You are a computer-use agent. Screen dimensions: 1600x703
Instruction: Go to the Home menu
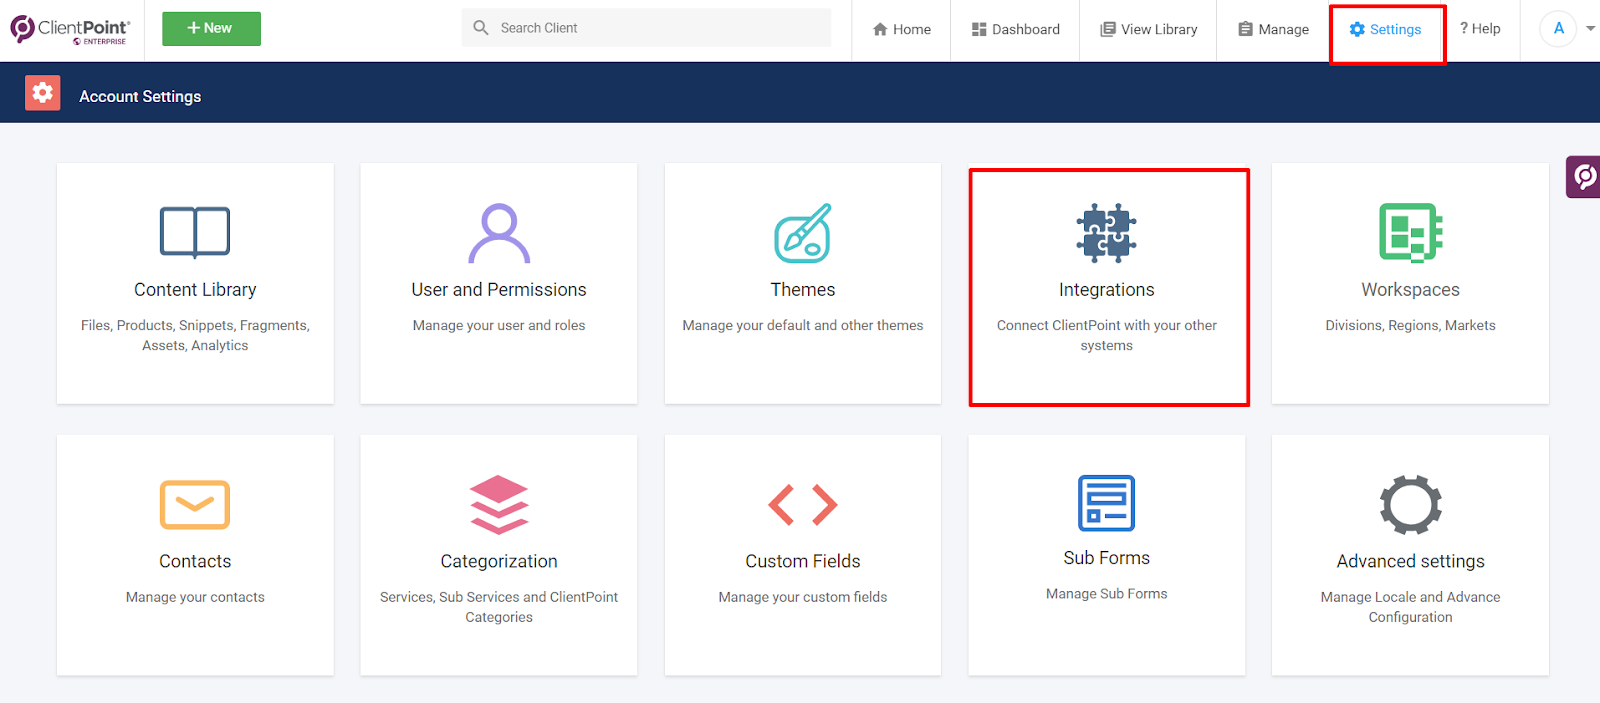(x=902, y=30)
